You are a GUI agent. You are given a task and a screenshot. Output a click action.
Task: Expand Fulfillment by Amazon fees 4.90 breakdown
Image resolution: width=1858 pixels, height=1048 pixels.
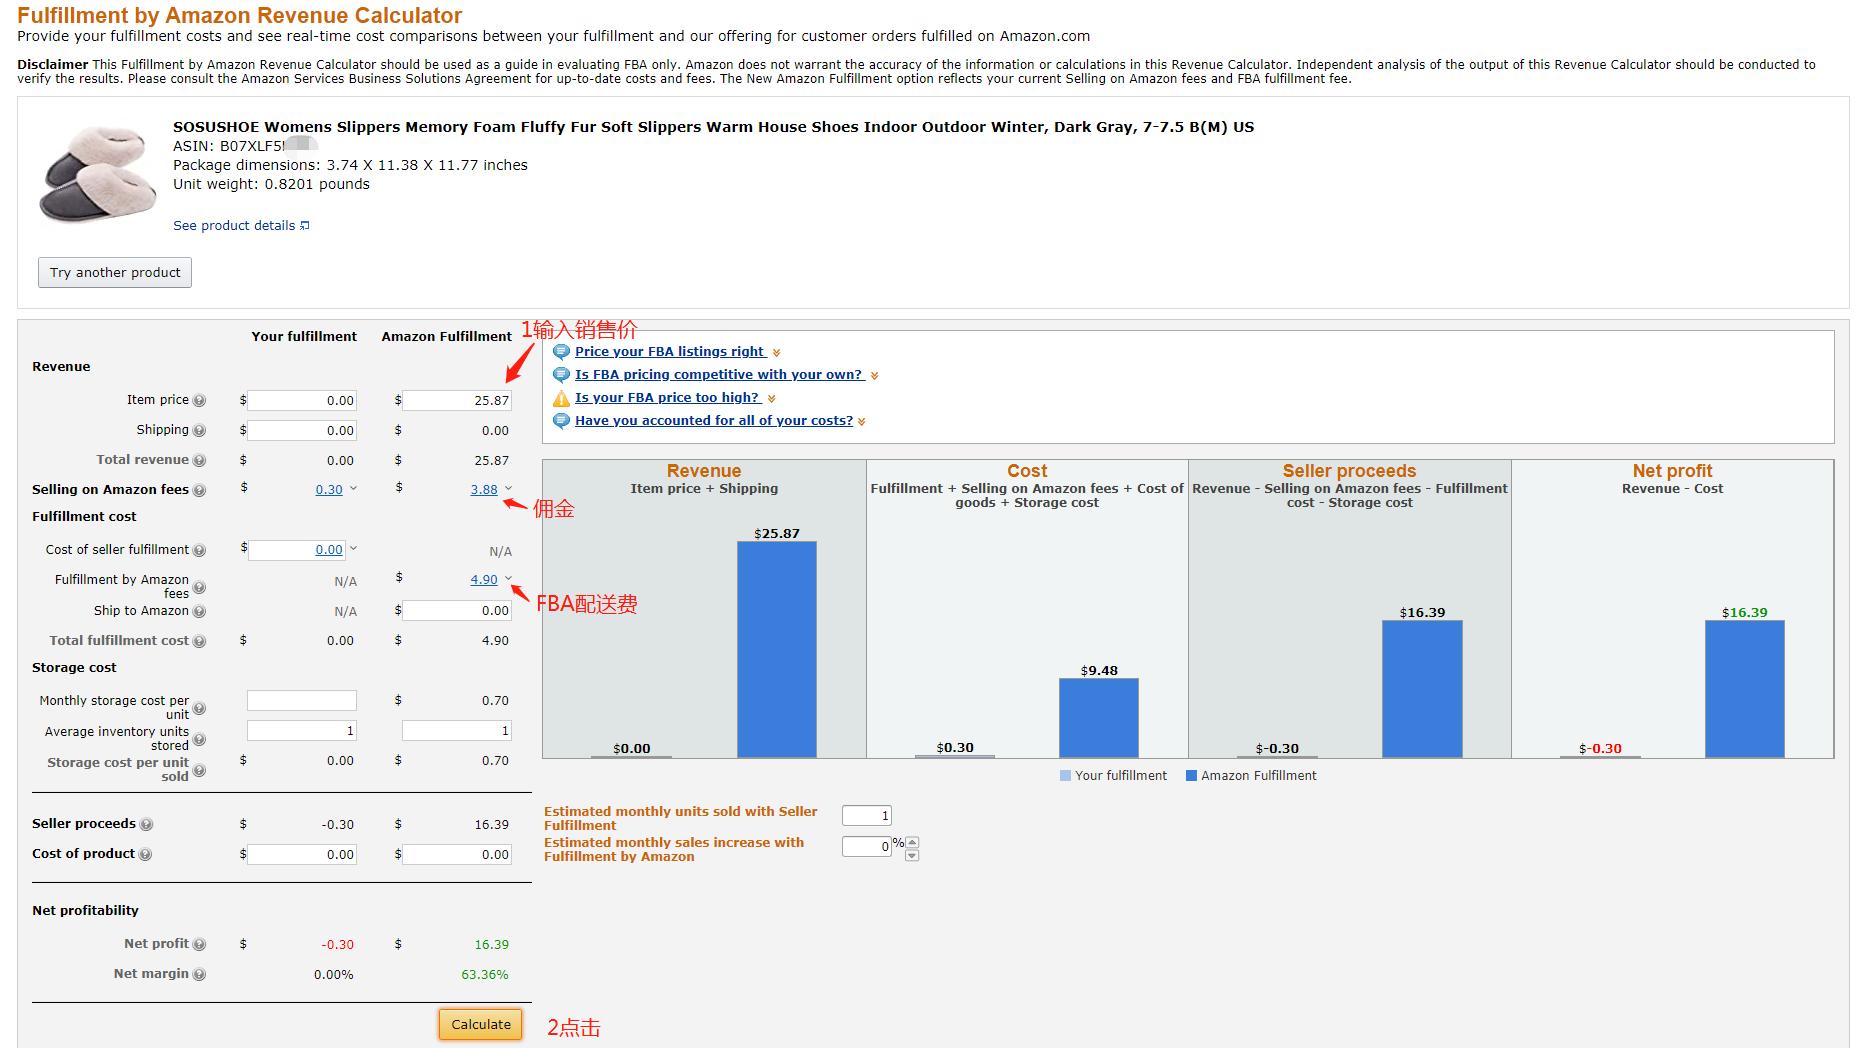click(x=508, y=579)
